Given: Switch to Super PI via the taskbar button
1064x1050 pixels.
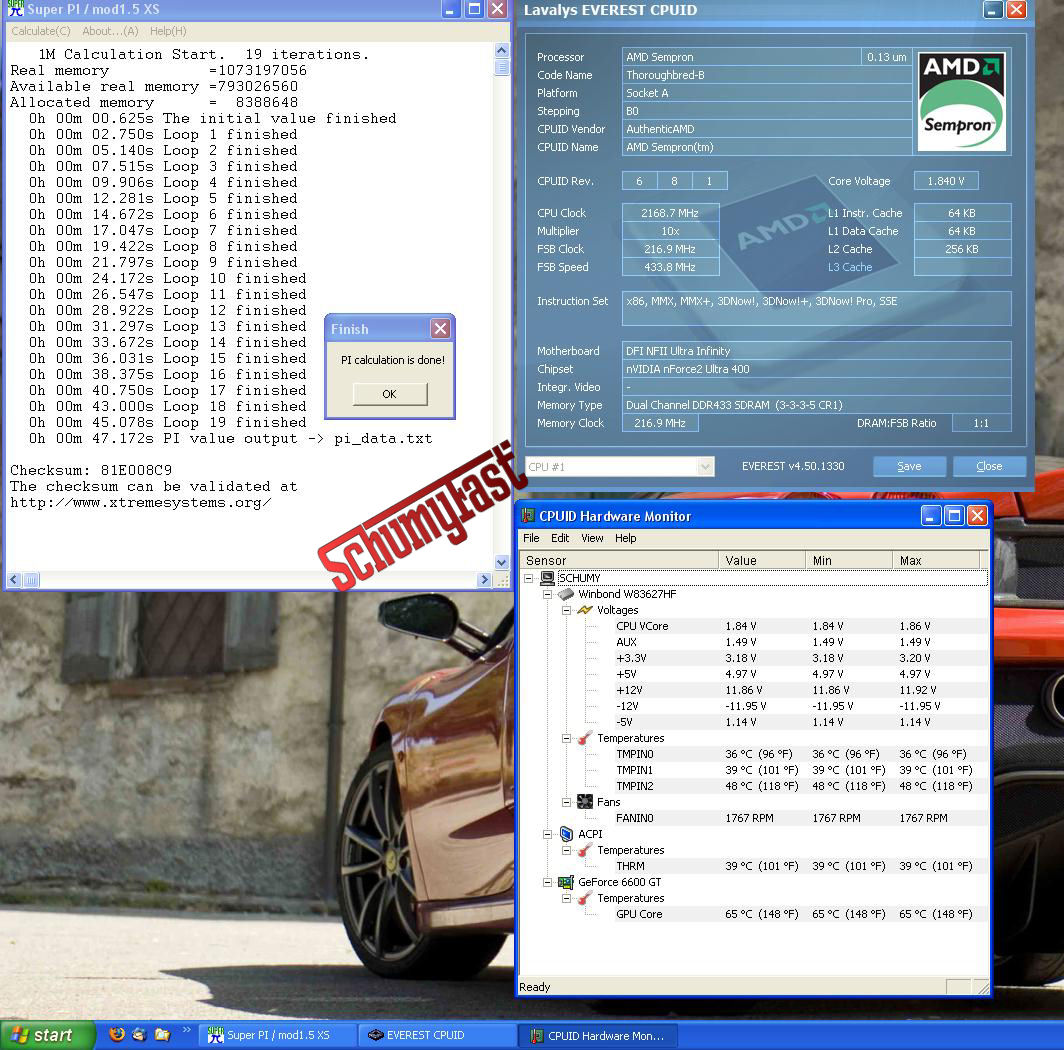Looking at the screenshot, I should pos(279,1035).
